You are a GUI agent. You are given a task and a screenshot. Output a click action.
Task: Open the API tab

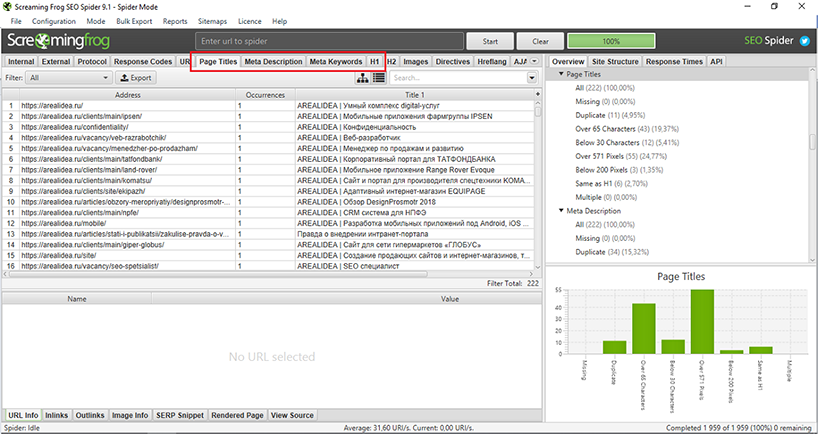point(716,62)
